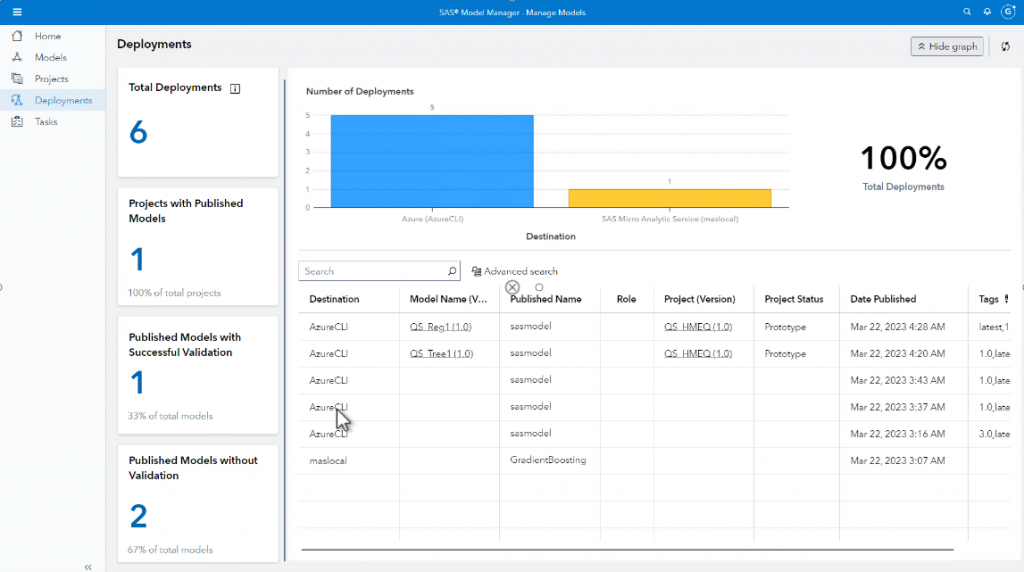Viewport: 1024px width, 572px height.
Task: Click inside the table Search field
Action: point(372,271)
